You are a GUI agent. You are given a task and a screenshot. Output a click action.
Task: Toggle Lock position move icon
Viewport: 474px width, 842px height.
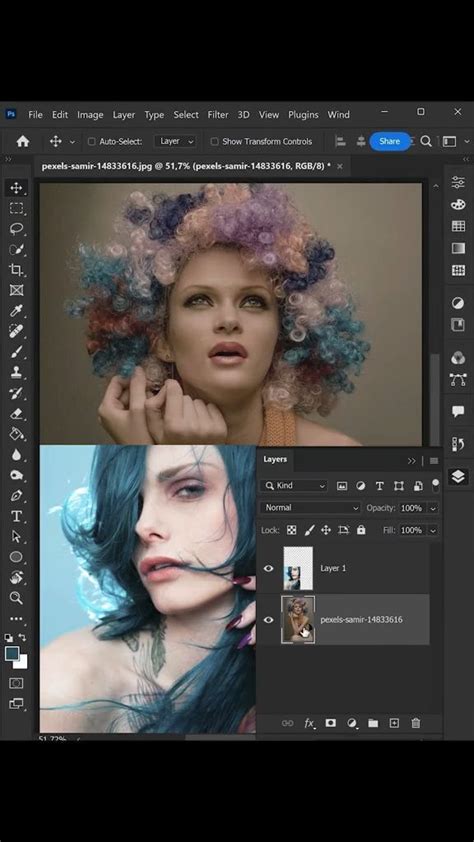pyautogui.click(x=326, y=530)
